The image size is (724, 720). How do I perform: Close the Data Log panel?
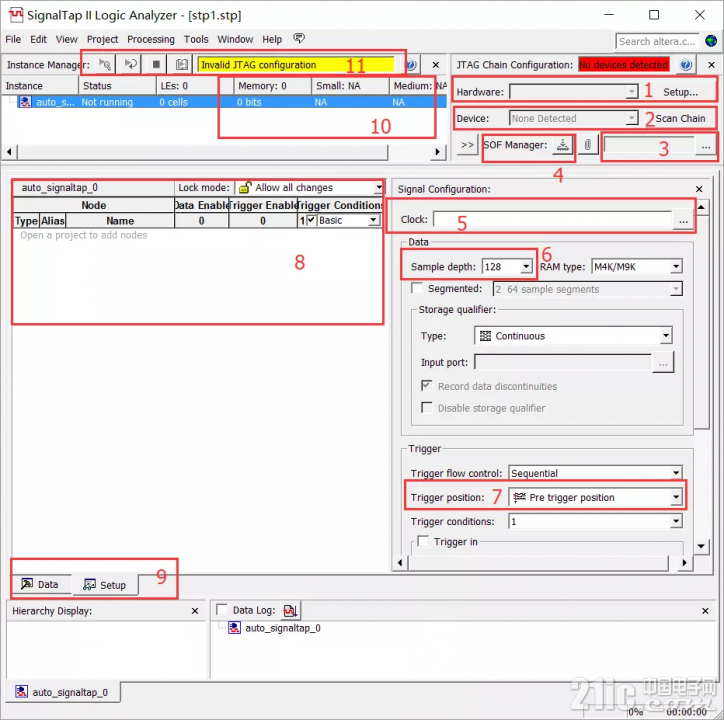point(705,611)
